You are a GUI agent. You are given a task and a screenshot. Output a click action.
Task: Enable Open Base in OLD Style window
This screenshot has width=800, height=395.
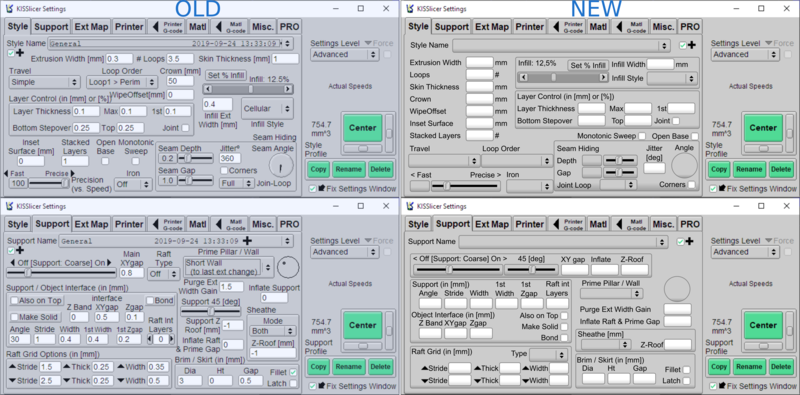tap(105, 161)
